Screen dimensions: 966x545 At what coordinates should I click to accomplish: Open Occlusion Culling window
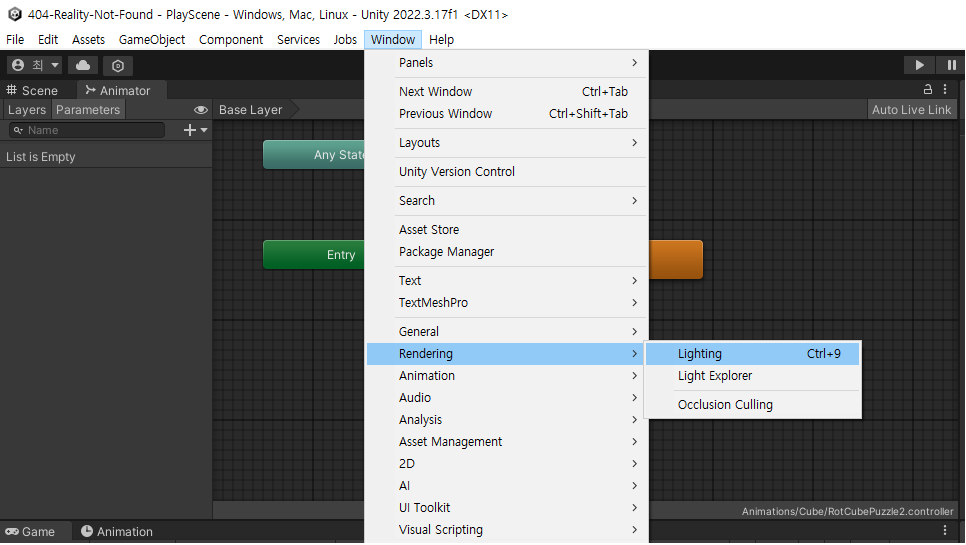752,405
